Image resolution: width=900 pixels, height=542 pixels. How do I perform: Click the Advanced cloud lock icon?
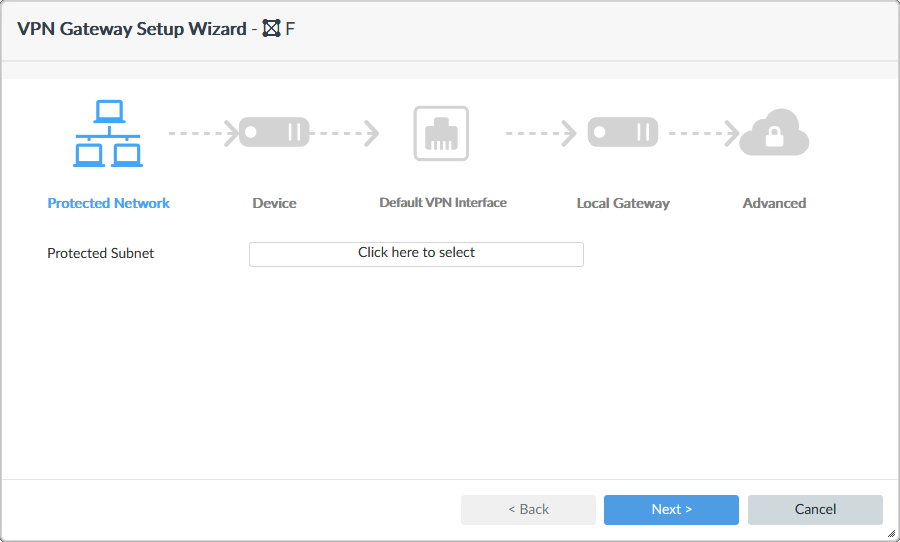click(x=773, y=133)
